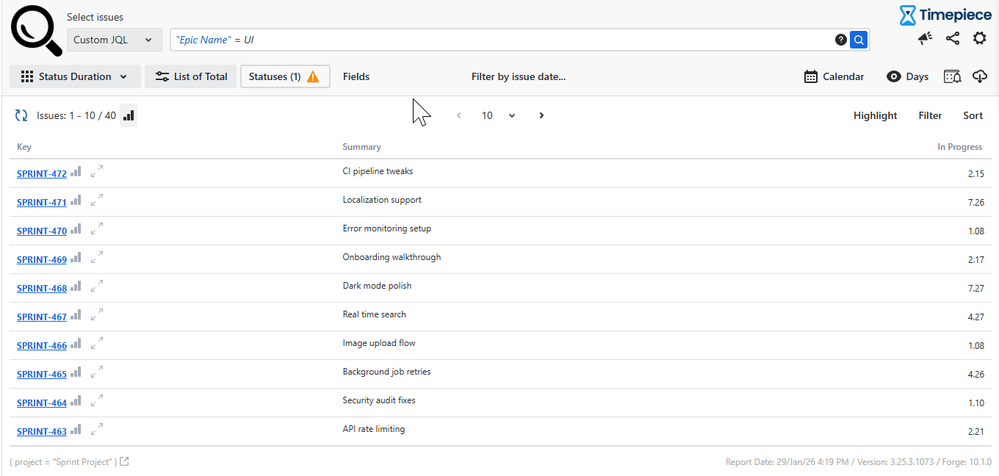This screenshot has width=999, height=476.
Task: Show bar chart for SPRINT-470
Action: [x=76, y=229]
